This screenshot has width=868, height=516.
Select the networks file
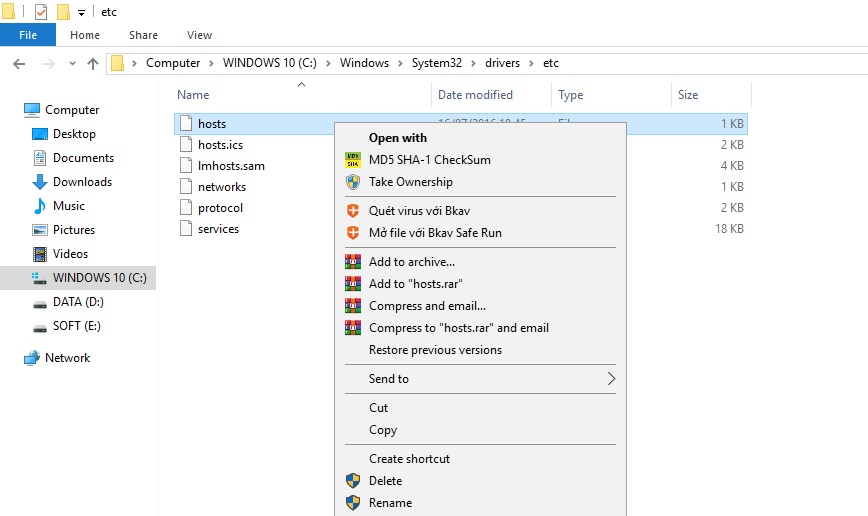click(222, 187)
